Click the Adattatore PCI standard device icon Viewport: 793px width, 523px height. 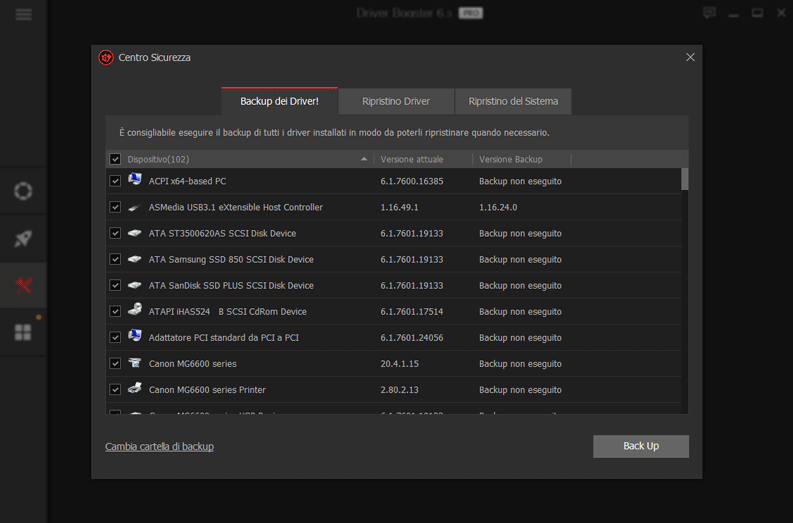tap(135, 336)
